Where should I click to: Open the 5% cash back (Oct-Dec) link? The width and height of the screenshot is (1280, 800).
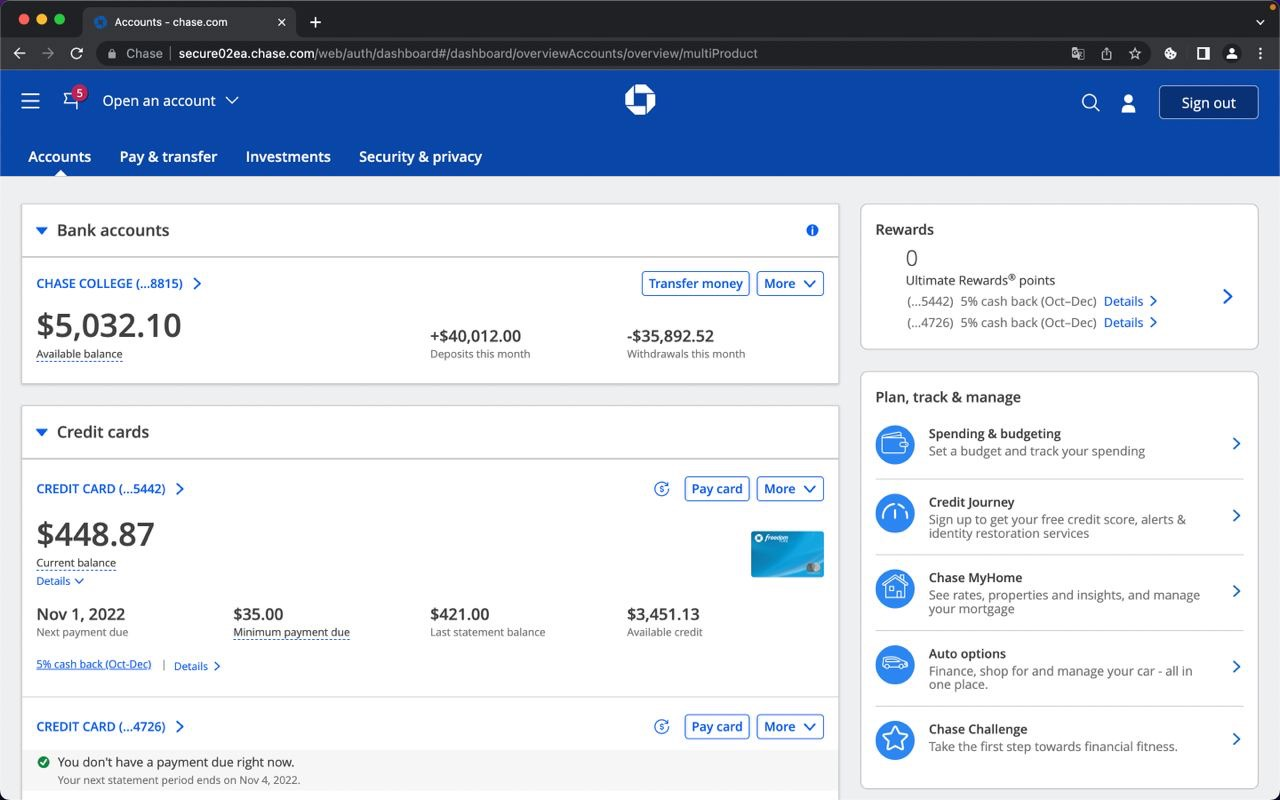coord(94,664)
